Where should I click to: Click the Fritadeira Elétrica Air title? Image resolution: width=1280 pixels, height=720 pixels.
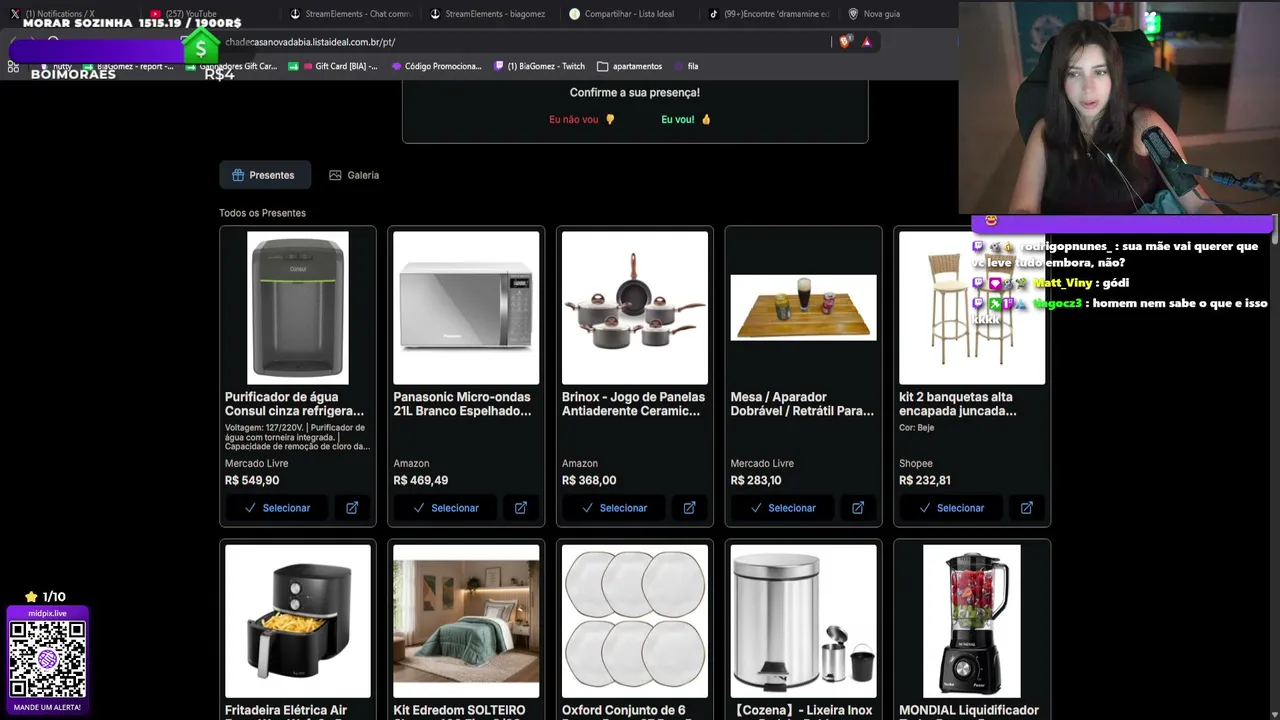pos(287,711)
